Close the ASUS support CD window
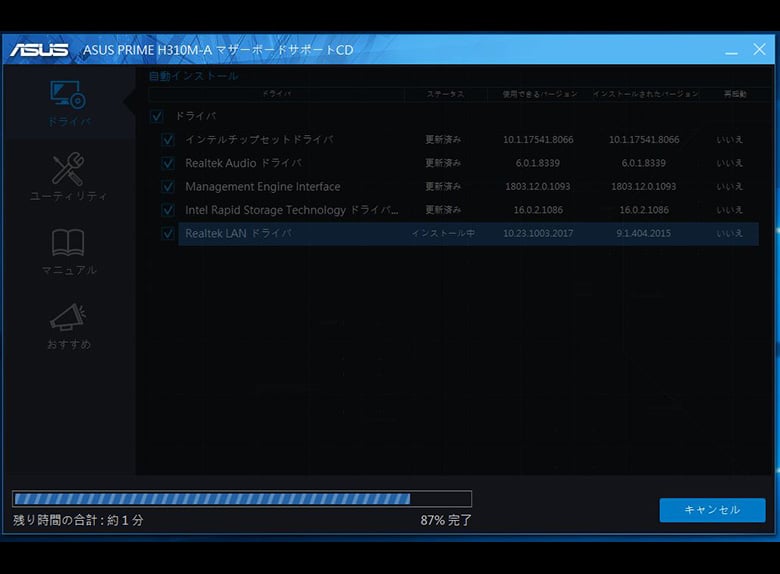The image size is (780, 574). click(759, 49)
